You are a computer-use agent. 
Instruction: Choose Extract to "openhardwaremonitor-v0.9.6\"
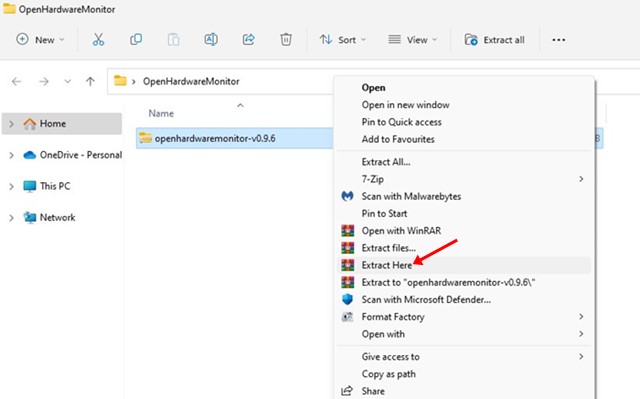click(x=464, y=282)
